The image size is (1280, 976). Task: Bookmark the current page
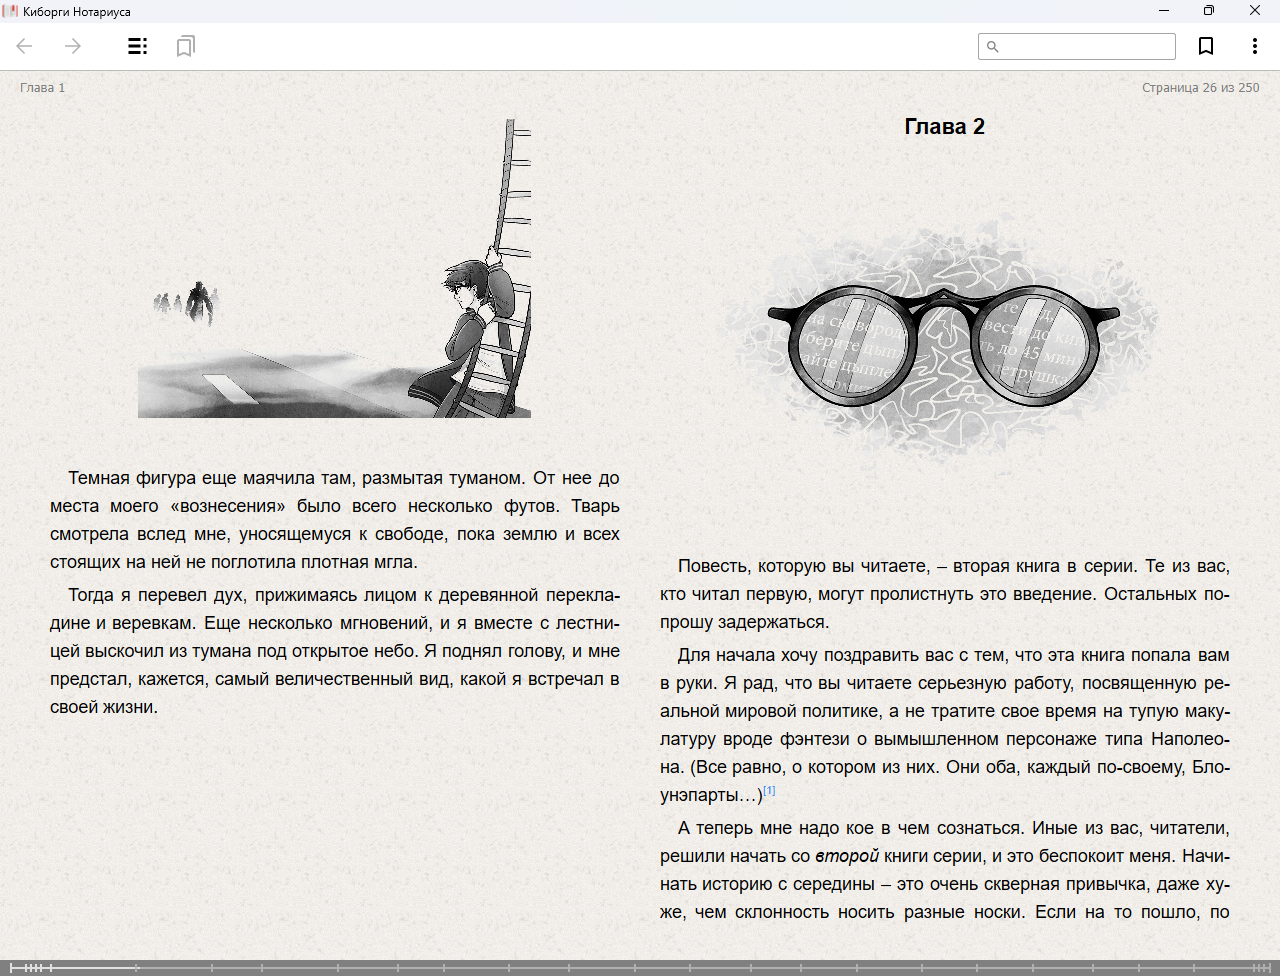click(1206, 46)
